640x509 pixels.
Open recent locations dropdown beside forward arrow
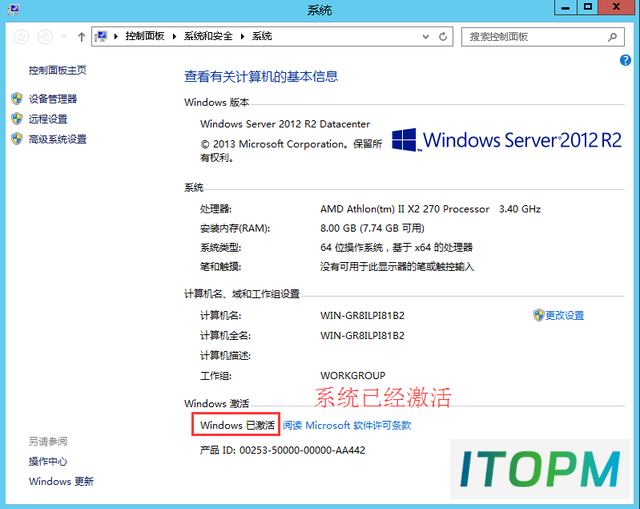pos(64,37)
